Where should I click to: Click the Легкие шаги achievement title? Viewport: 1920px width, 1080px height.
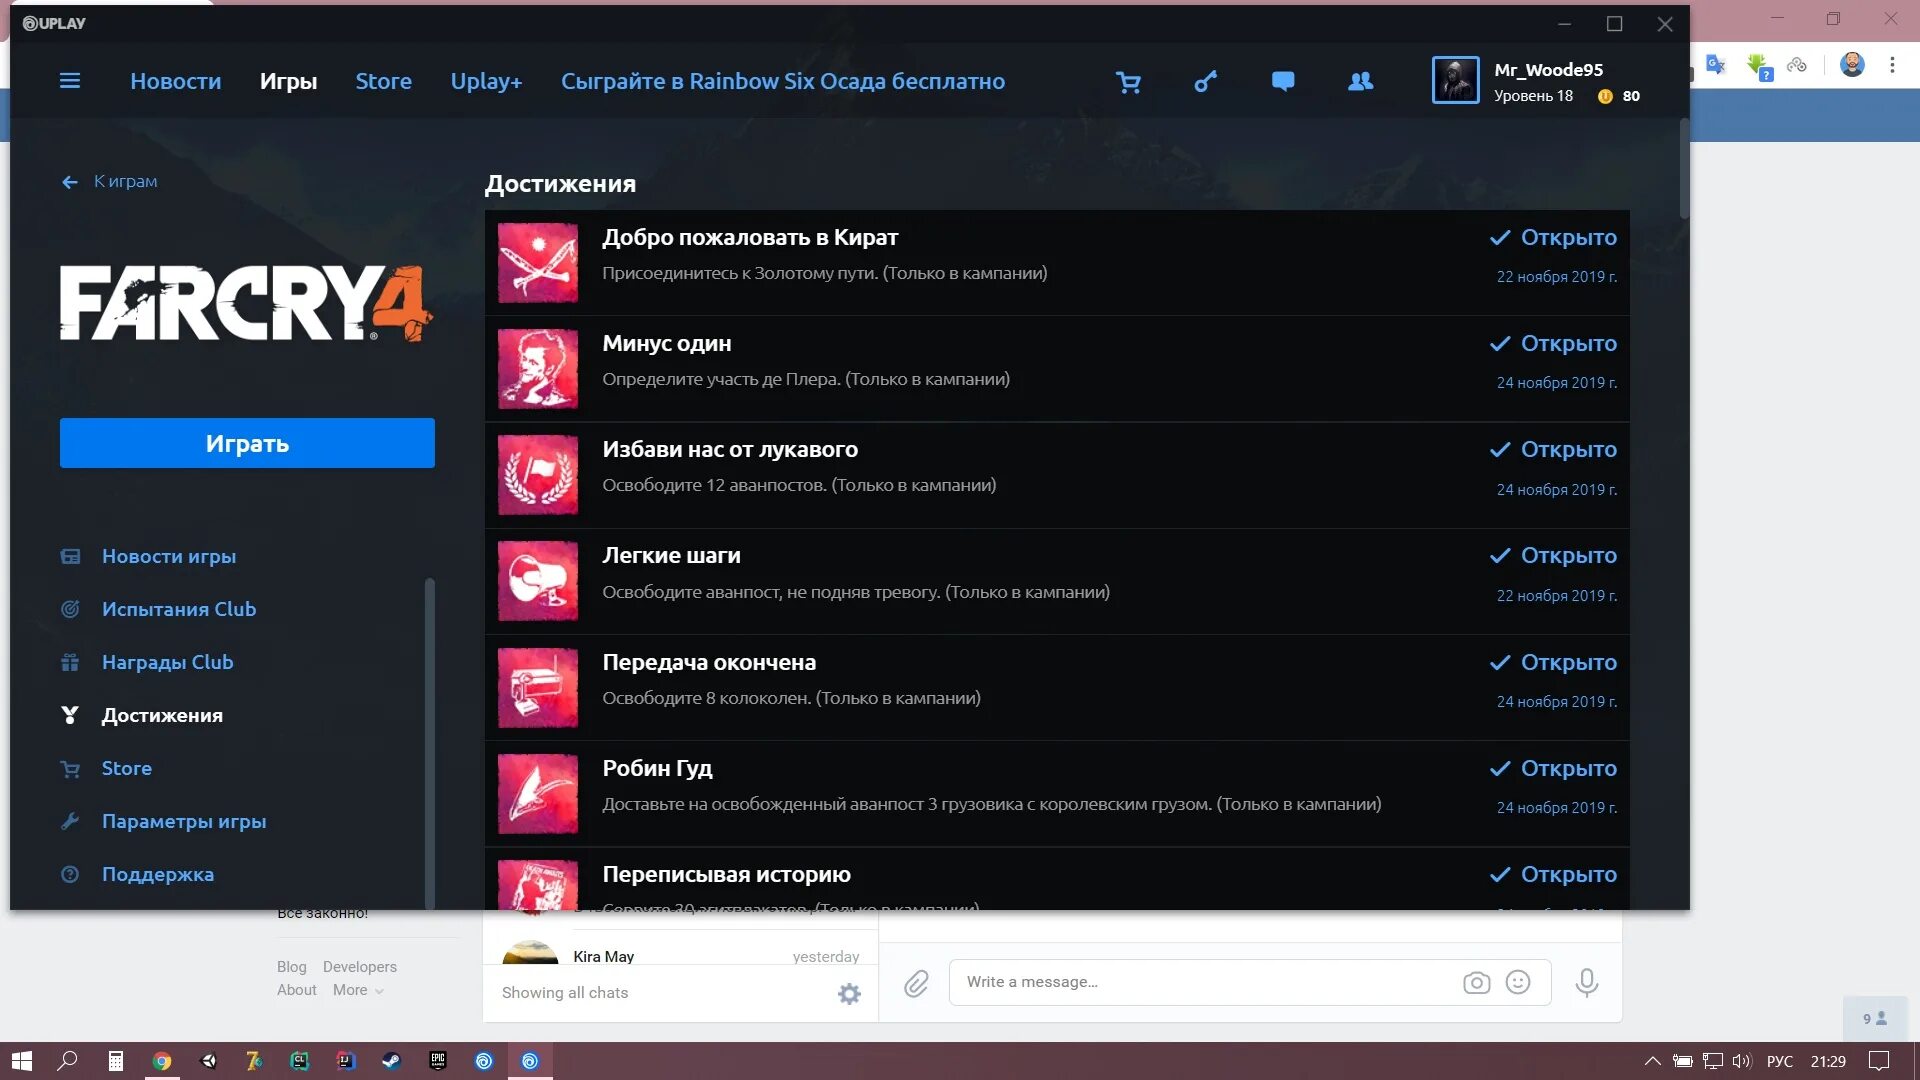pos(671,555)
